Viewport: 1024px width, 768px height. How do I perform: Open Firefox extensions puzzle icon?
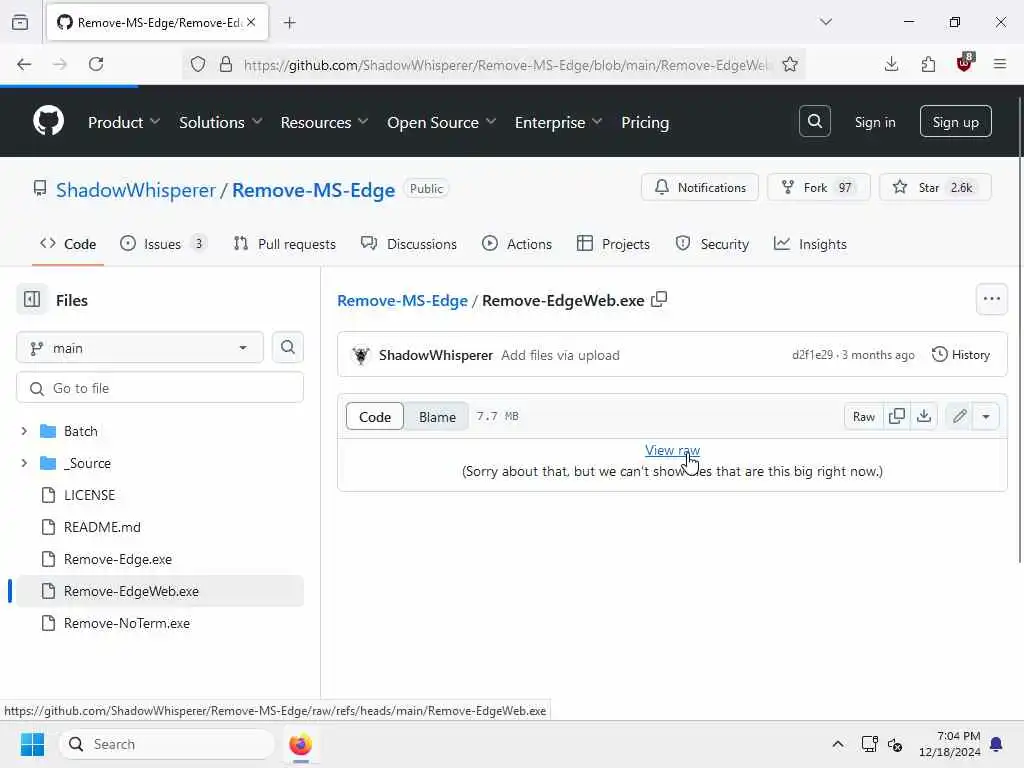pyautogui.click(x=927, y=64)
